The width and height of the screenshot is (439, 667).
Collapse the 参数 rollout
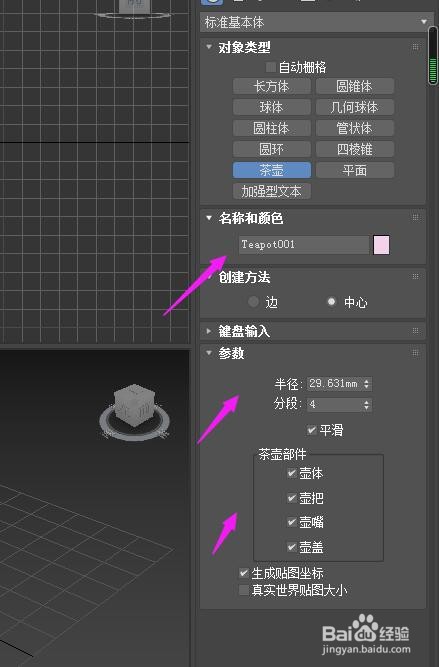[209, 353]
